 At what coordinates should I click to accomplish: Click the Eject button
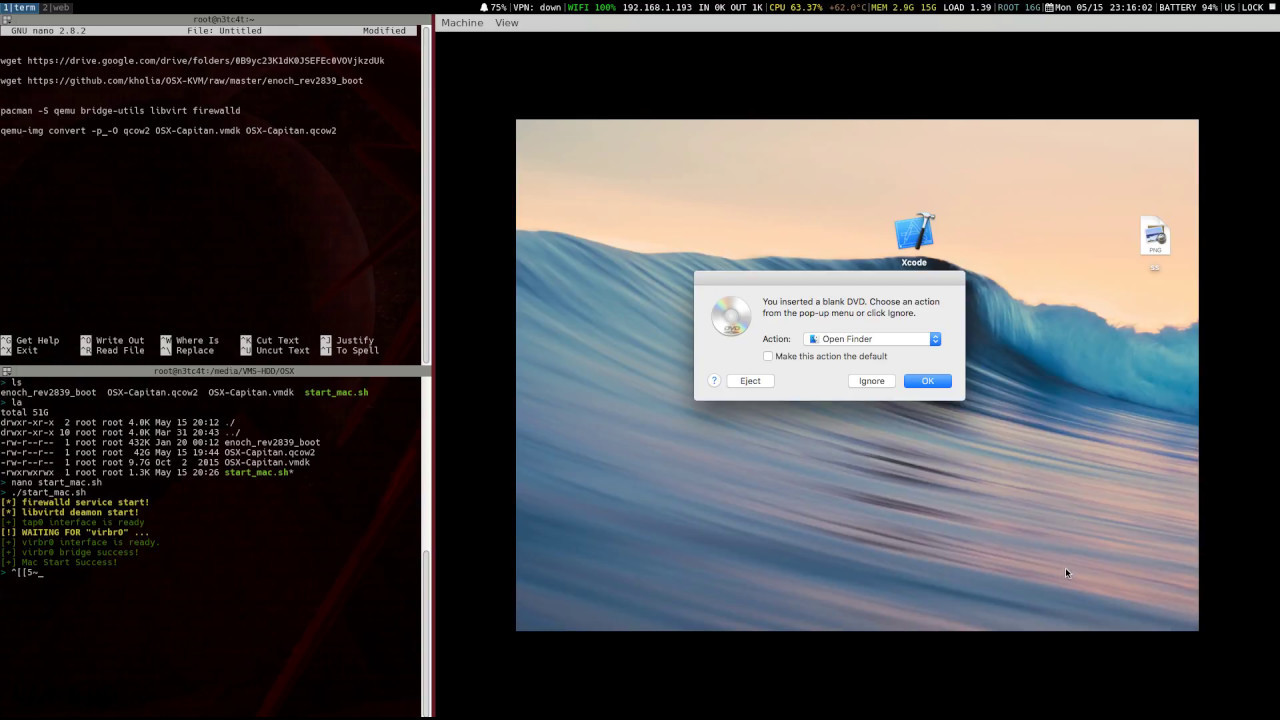tap(750, 381)
